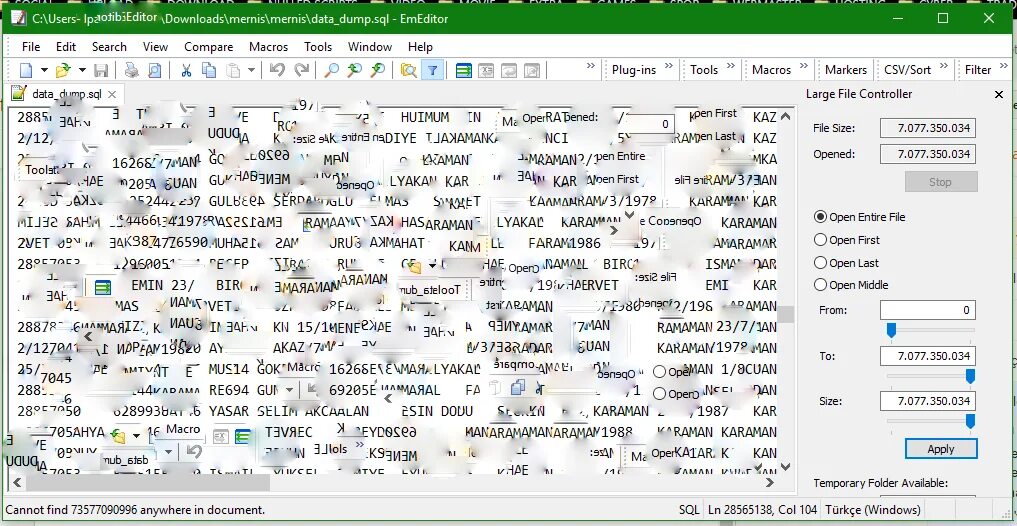
Task: Open the Macros menu in menu bar
Action: pyautogui.click(x=268, y=47)
